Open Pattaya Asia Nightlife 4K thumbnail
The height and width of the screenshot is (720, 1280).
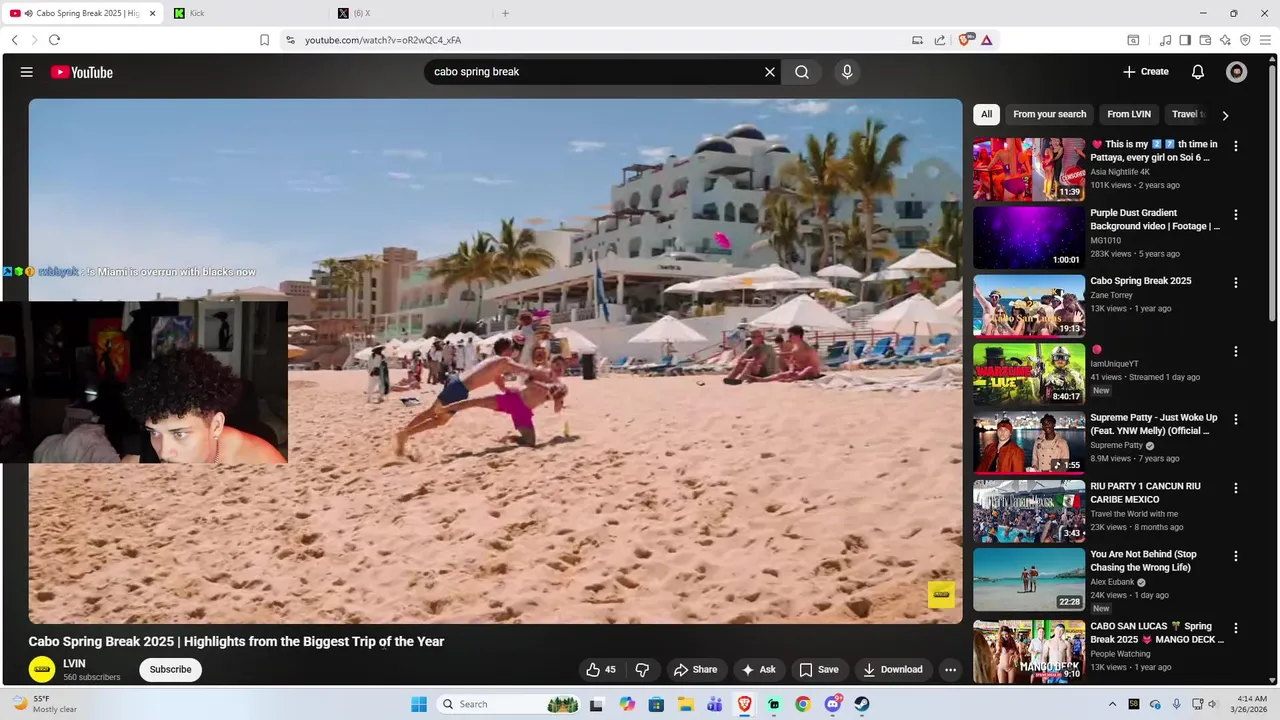(x=1029, y=169)
